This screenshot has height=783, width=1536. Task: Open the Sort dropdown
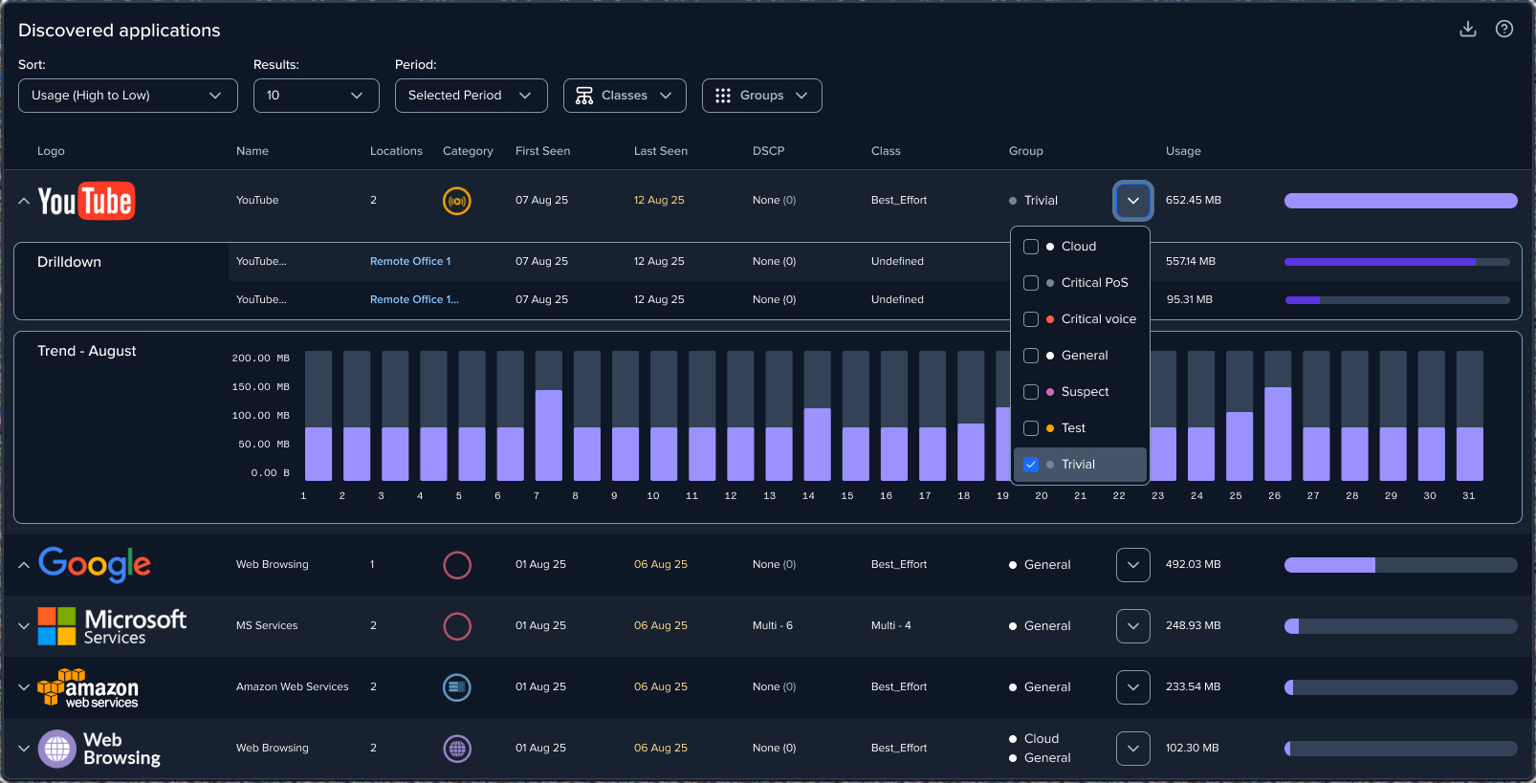(127, 95)
